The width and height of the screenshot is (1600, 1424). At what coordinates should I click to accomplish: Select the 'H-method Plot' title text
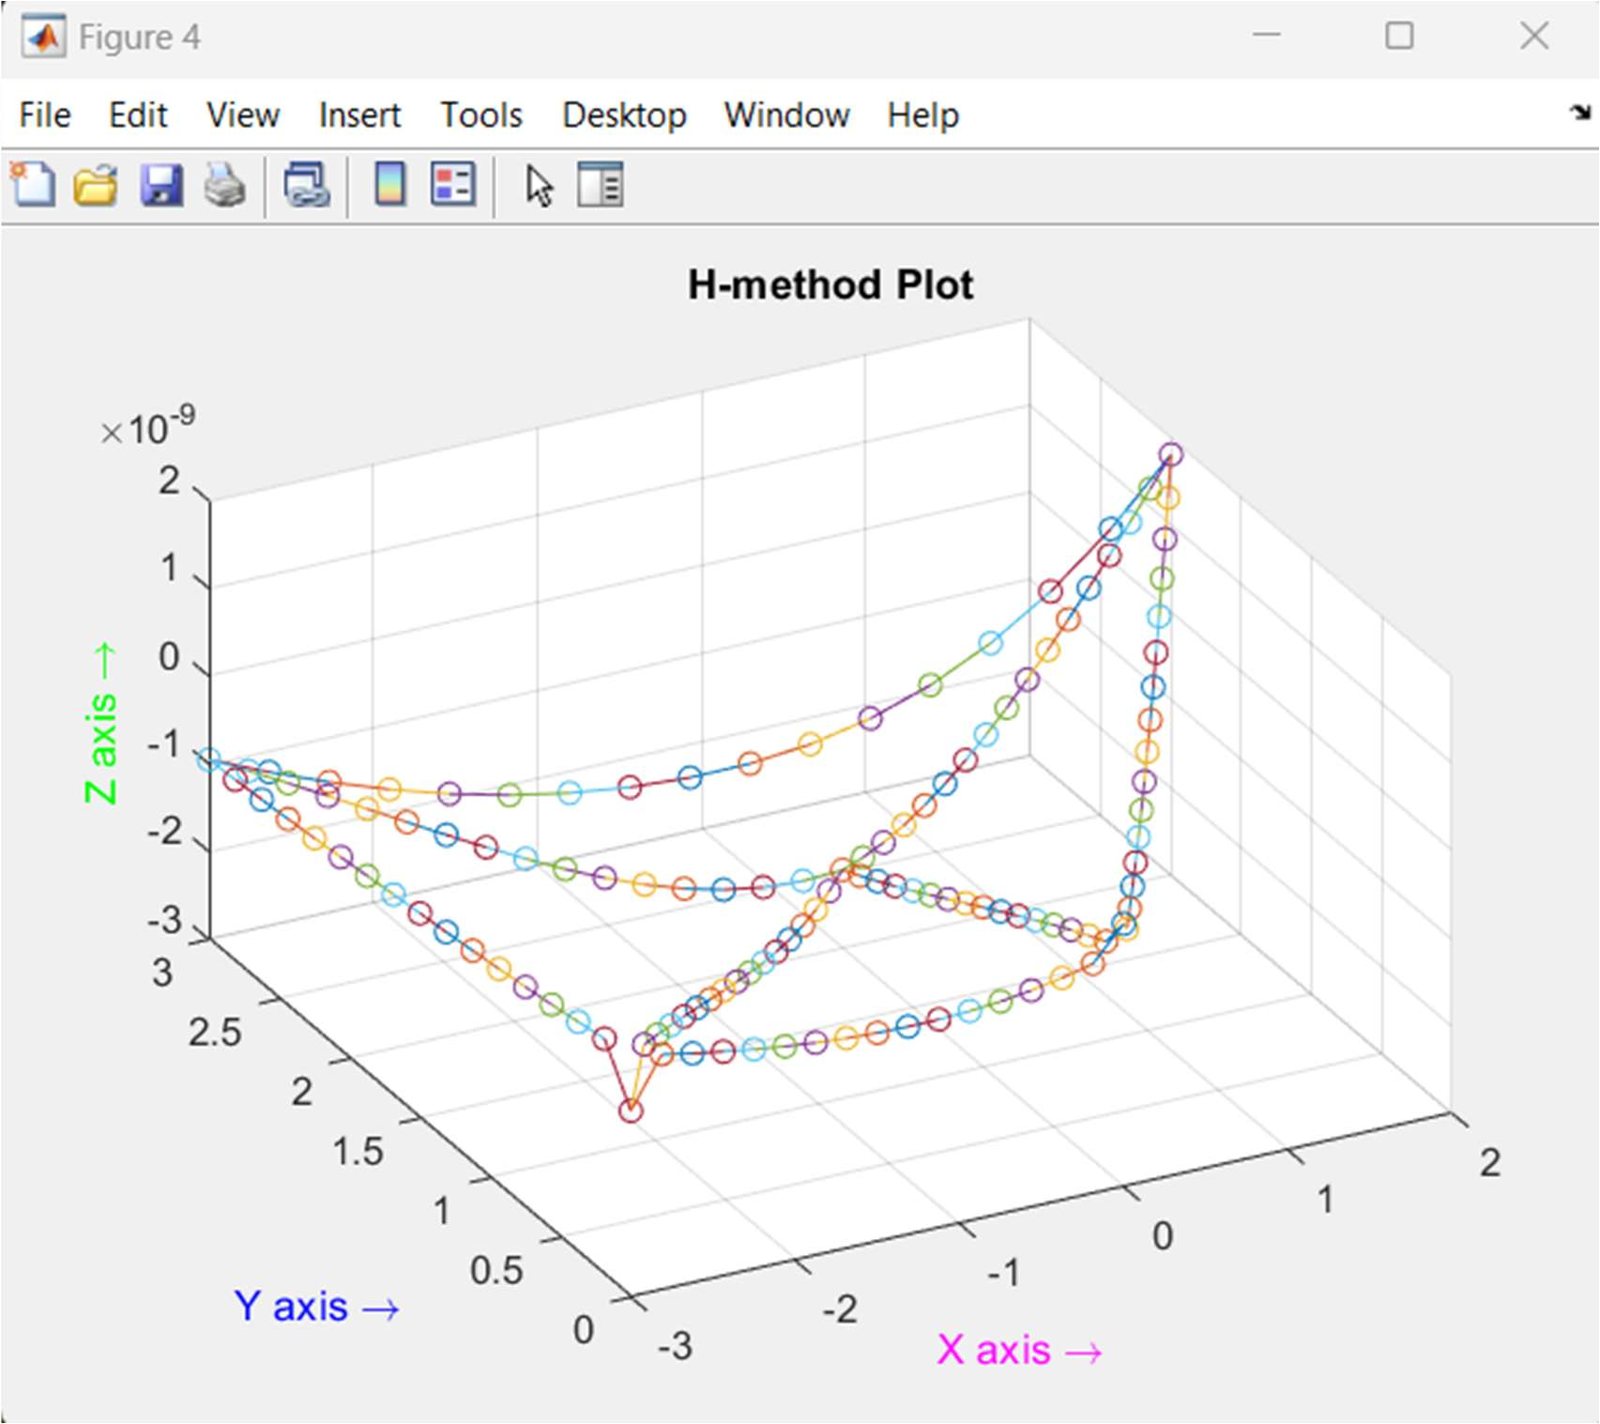pyautogui.click(x=830, y=285)
